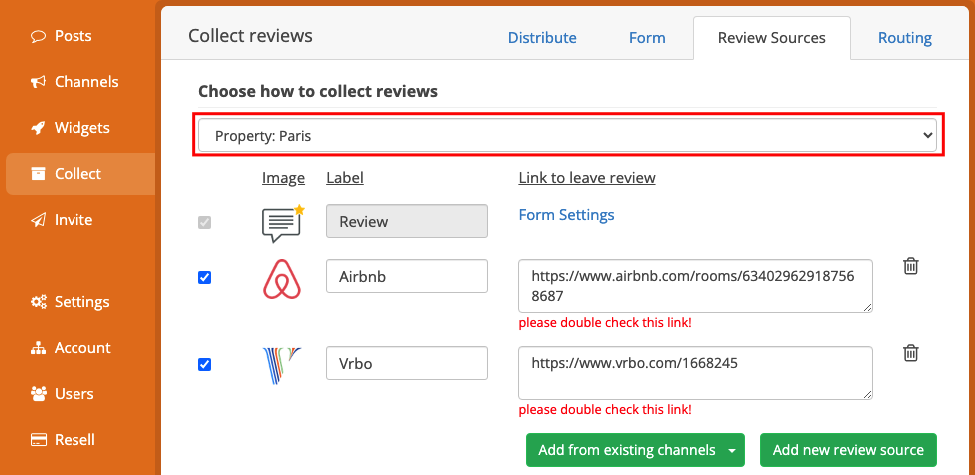The image size is (975, 475).
Task: Switch to the Routing tab
Action: pyautogui.click(x=905, y=38)
